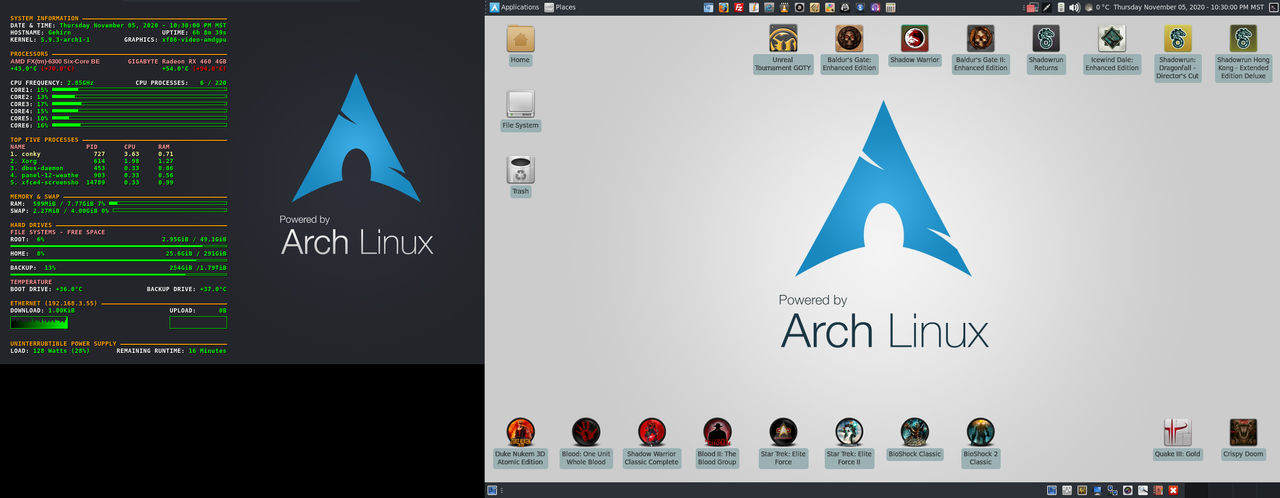Click the volume speaker icon in tray
This screenshot has height=498, width=1280.
pyautogui.click(x=1074, y=7)
